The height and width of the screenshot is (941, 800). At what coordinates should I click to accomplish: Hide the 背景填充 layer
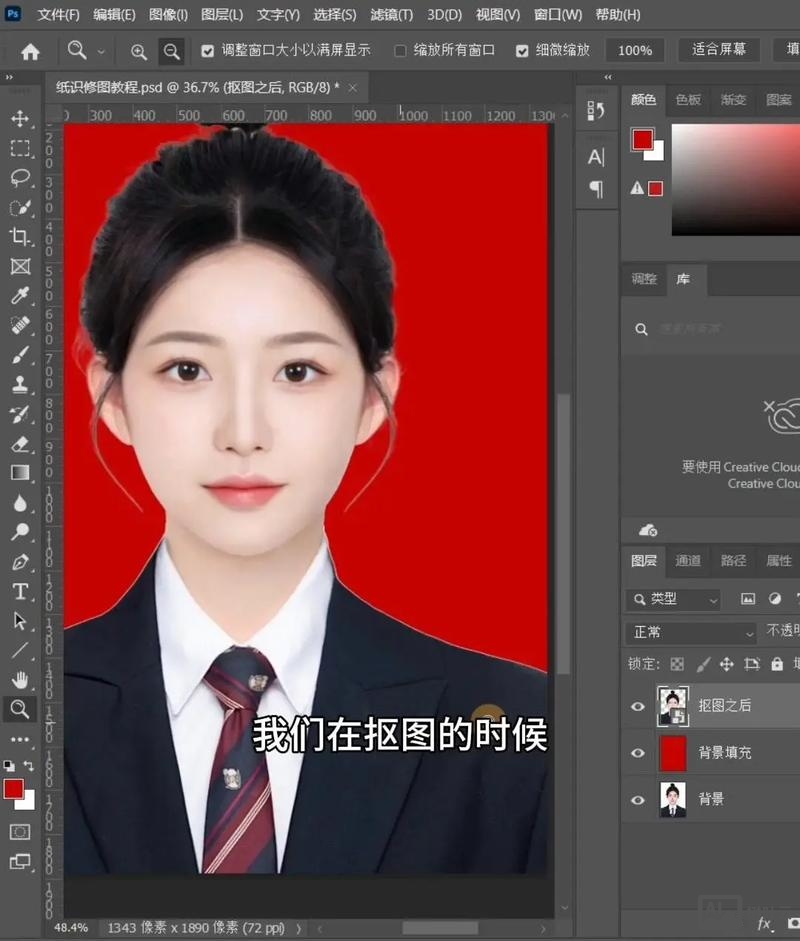[x=638, y=752]
